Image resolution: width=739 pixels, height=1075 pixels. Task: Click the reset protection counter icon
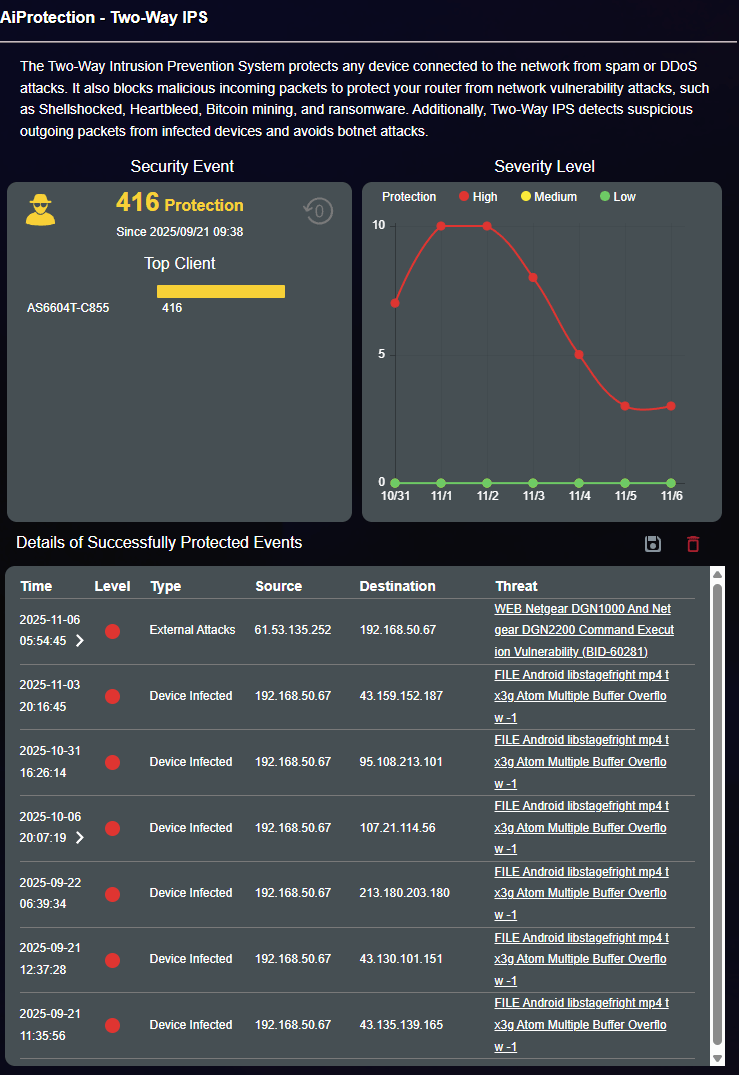point(318,211)
